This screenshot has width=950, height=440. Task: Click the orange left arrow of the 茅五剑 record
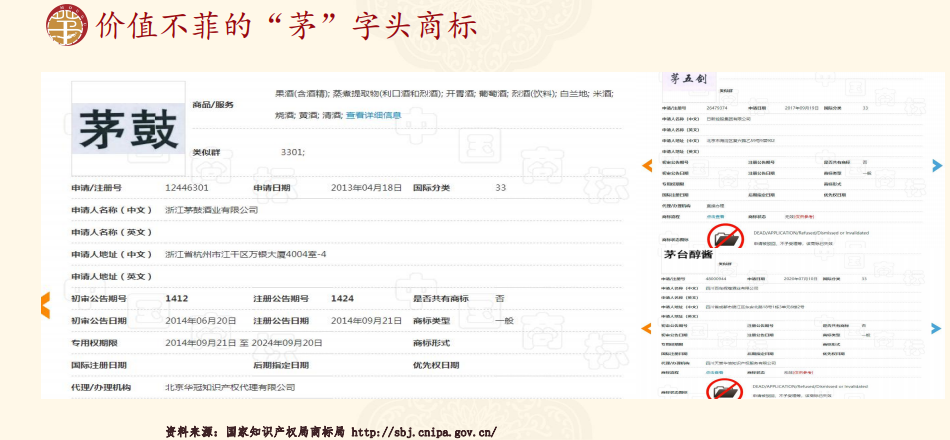point(647,165)
